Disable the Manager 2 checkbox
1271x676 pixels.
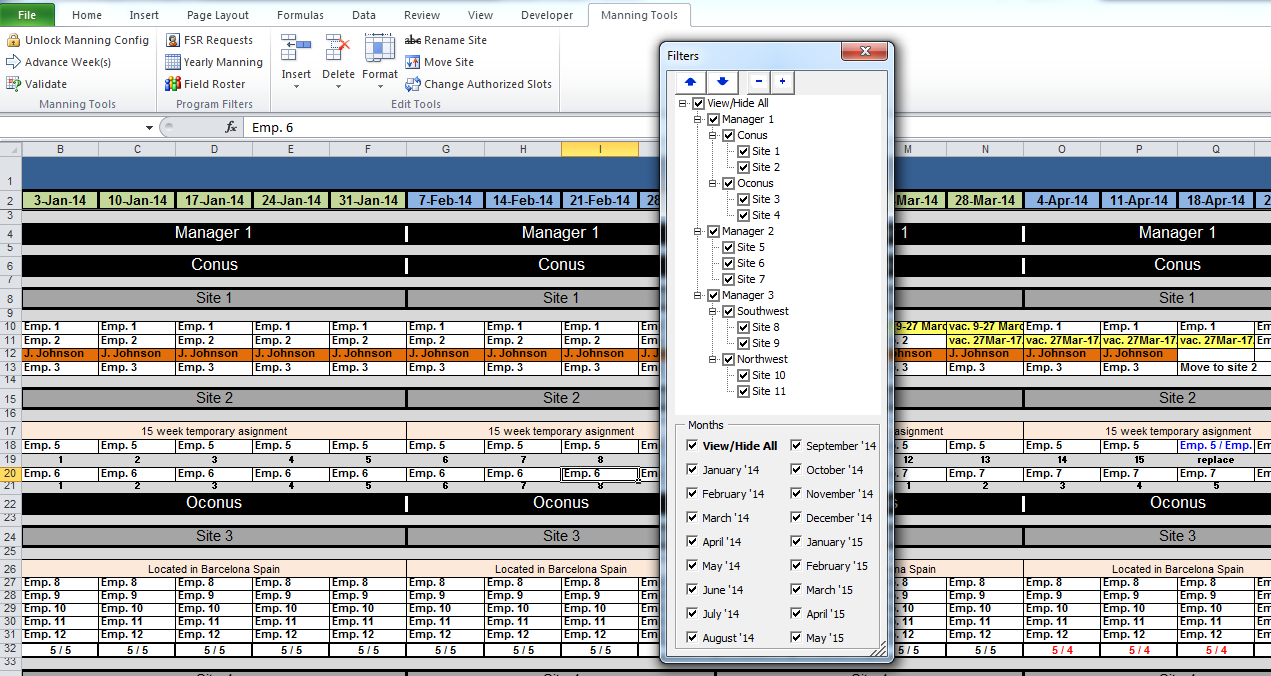714,231
